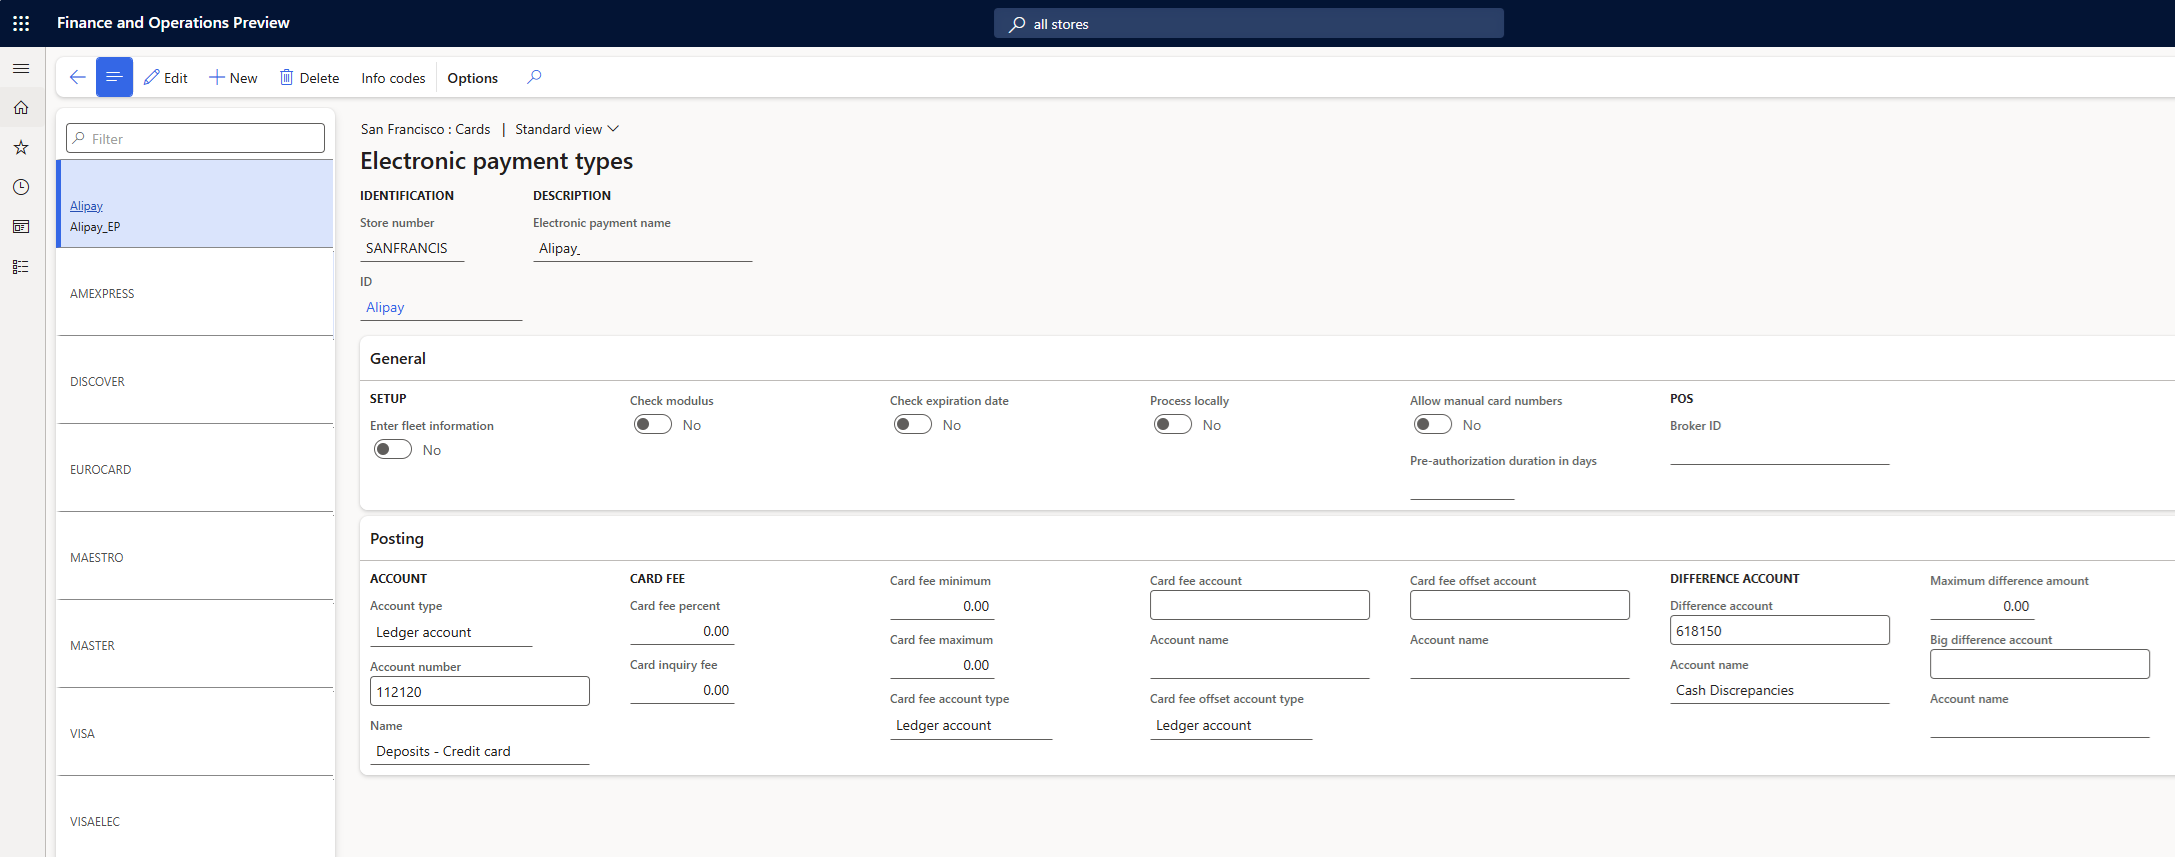Viewport: 2175px width, 857px height.
Task: Select DISCOVER in the list
Action: click(x=195, y=381)
